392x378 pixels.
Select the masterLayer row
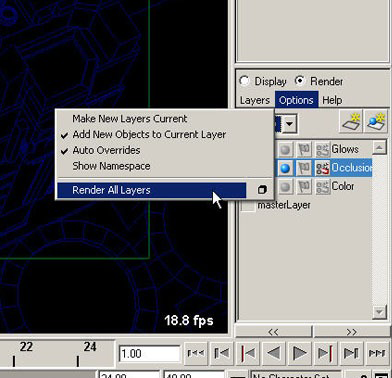click(x=284, y=205)
